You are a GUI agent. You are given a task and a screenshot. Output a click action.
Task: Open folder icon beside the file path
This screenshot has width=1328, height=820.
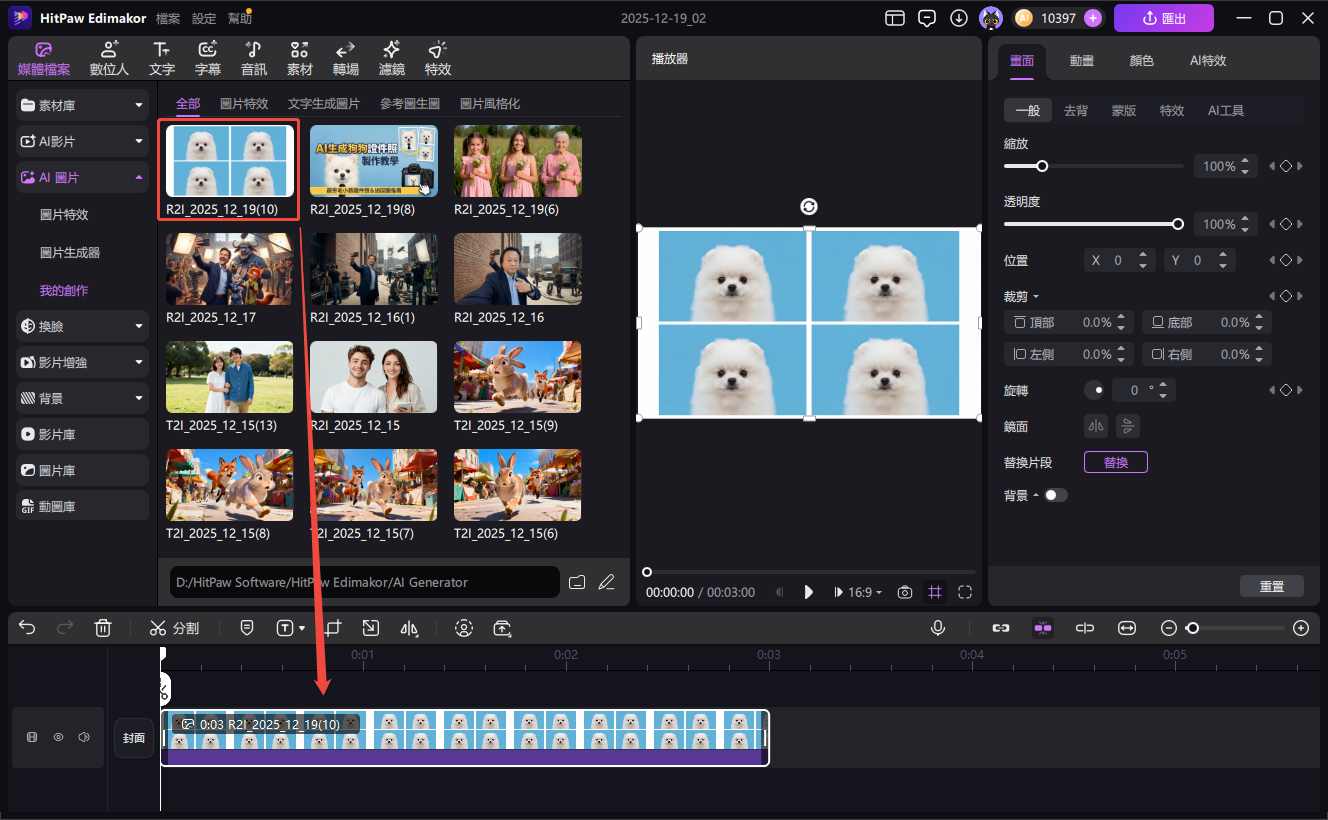point(577,582)
